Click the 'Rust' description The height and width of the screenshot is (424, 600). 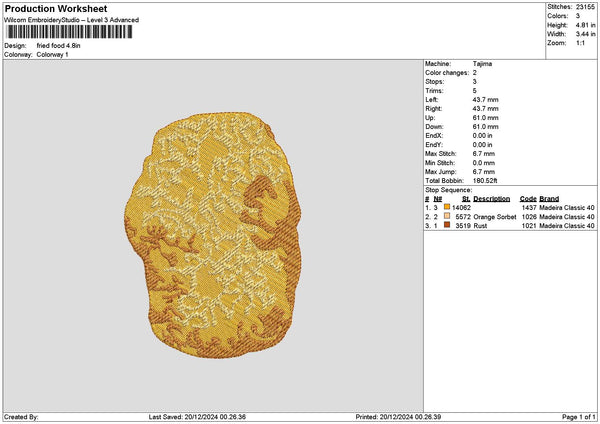(x=480, y=226)
